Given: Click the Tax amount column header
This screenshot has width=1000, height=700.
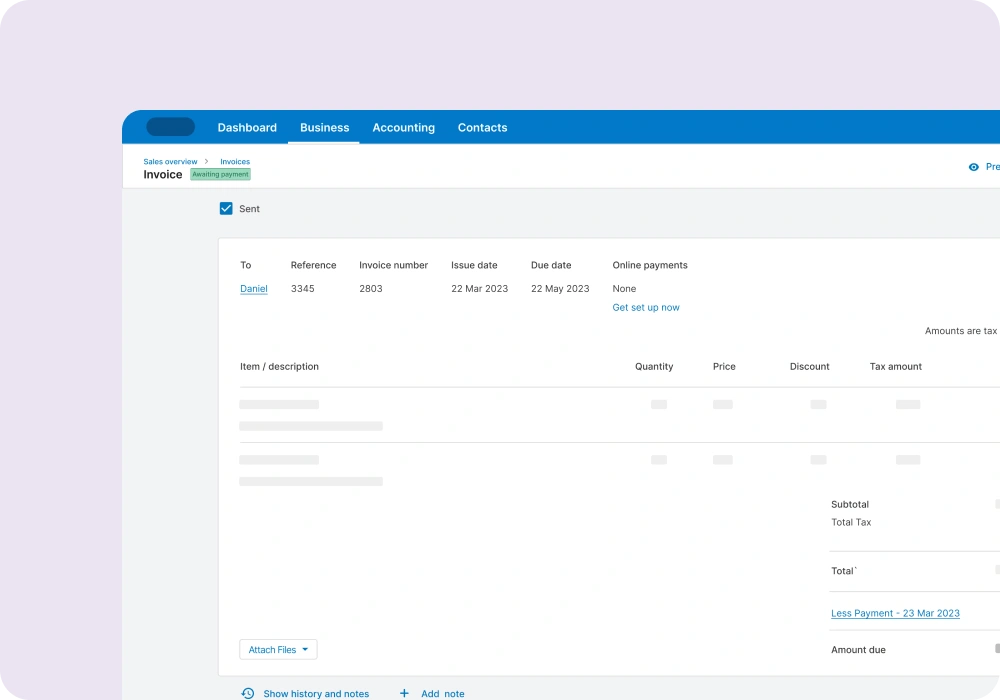Looking at the screenshot, I should coord(895,367).
